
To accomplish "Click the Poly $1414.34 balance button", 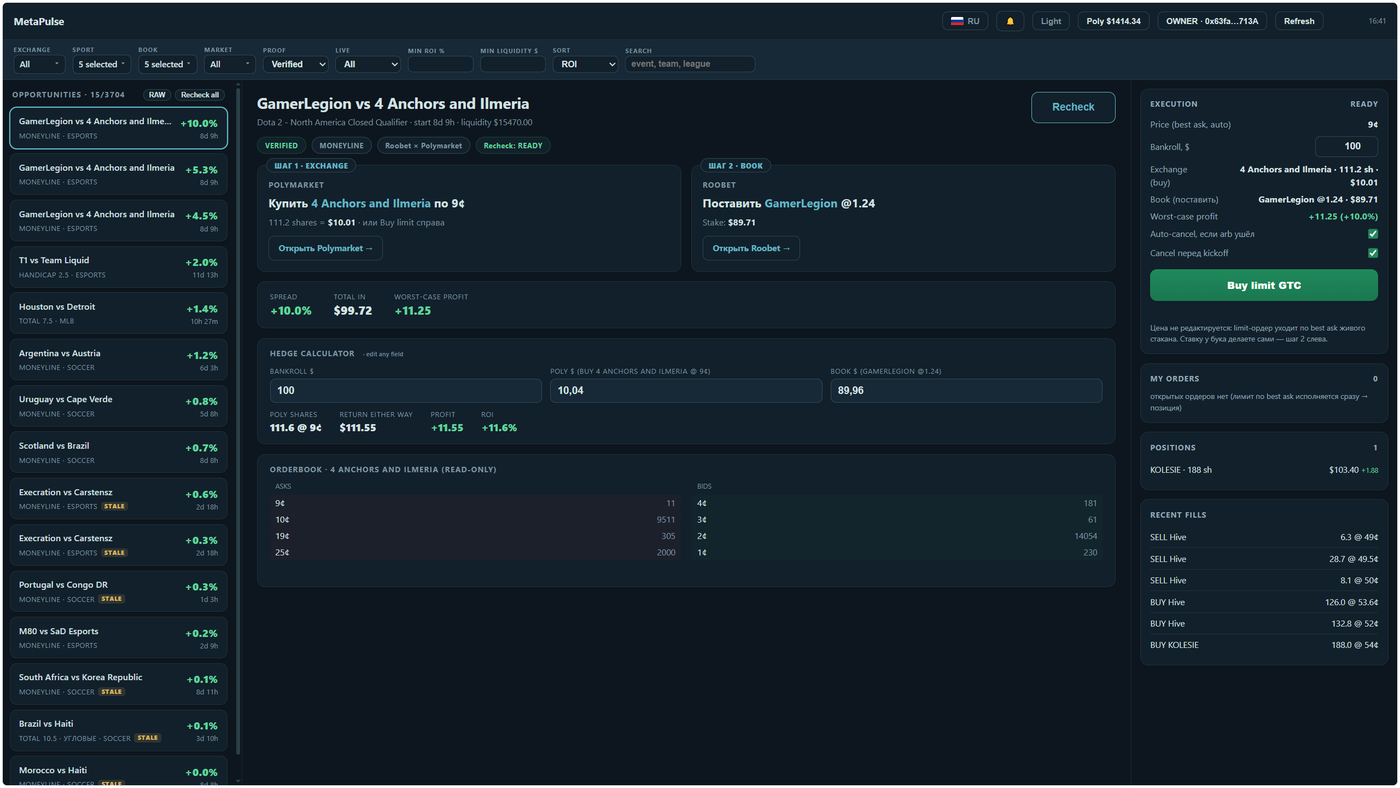I will 1114,21.
